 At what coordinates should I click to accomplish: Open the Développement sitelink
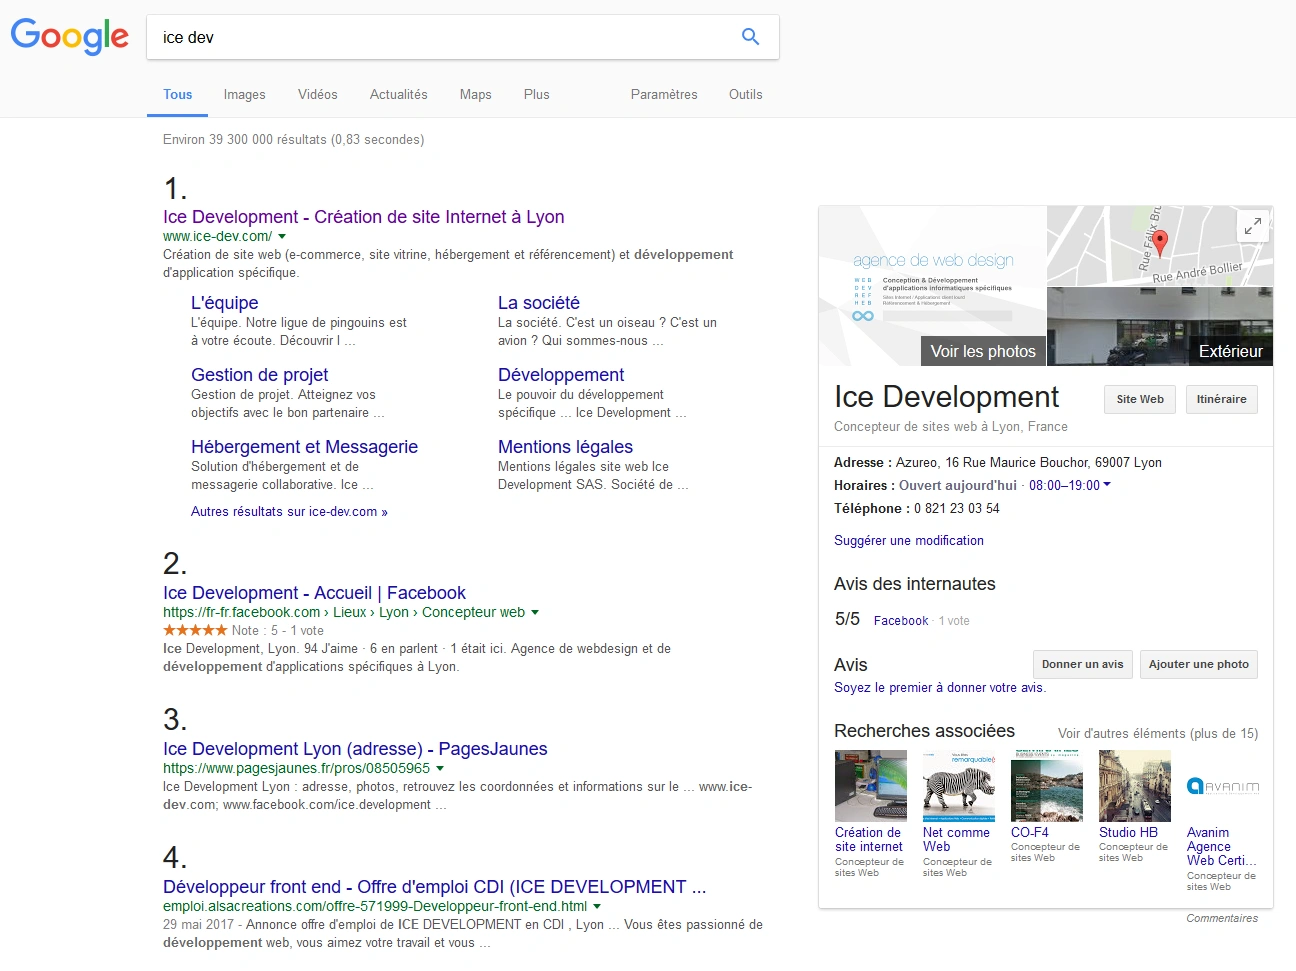point(561,375)
